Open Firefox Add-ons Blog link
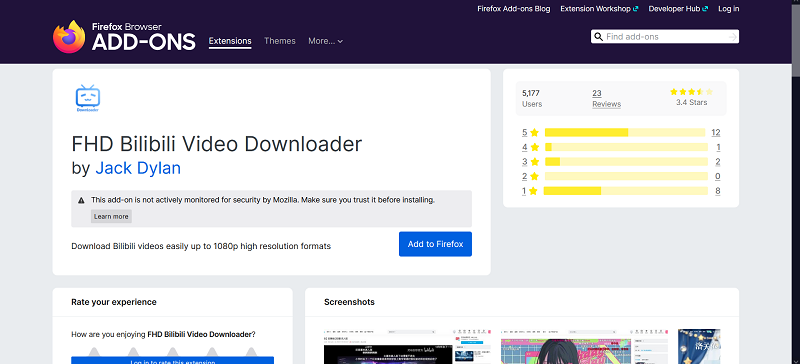 (514, 9)
